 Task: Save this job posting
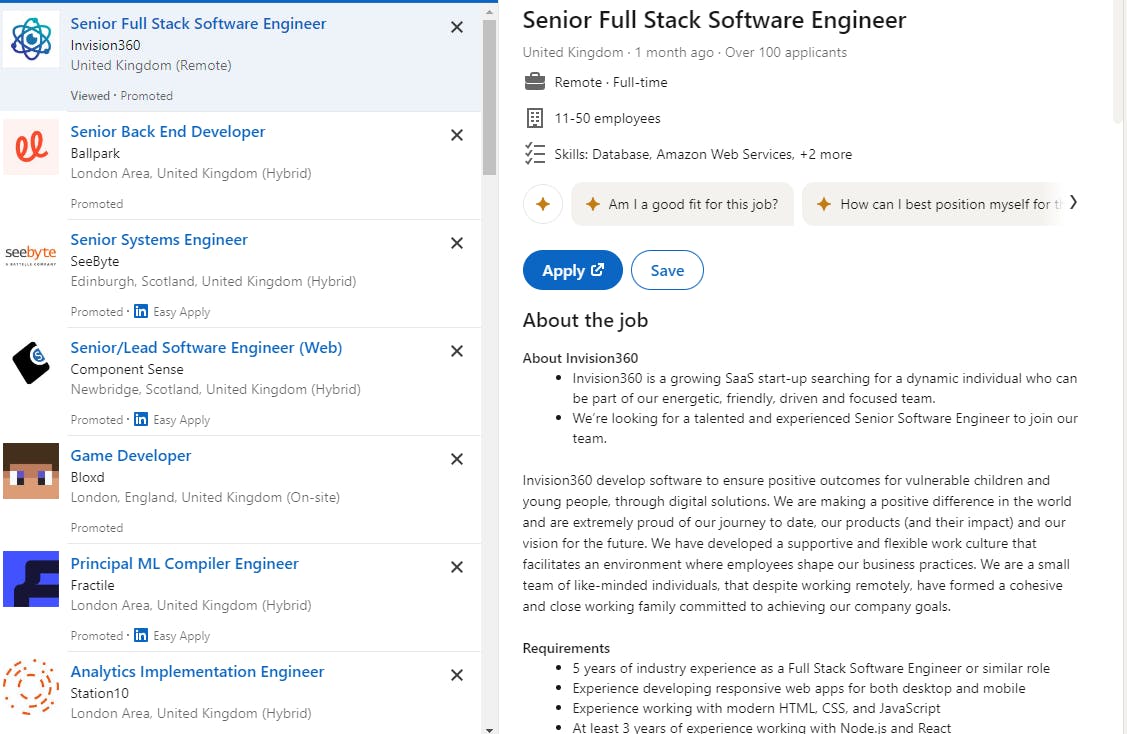[x=667, y=270]
